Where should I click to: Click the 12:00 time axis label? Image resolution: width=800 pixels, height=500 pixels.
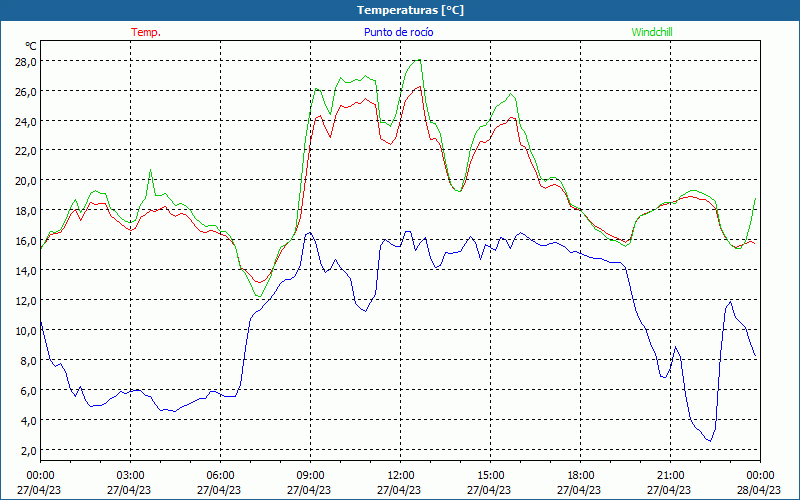pyautogui.click(x=400, y=475)
